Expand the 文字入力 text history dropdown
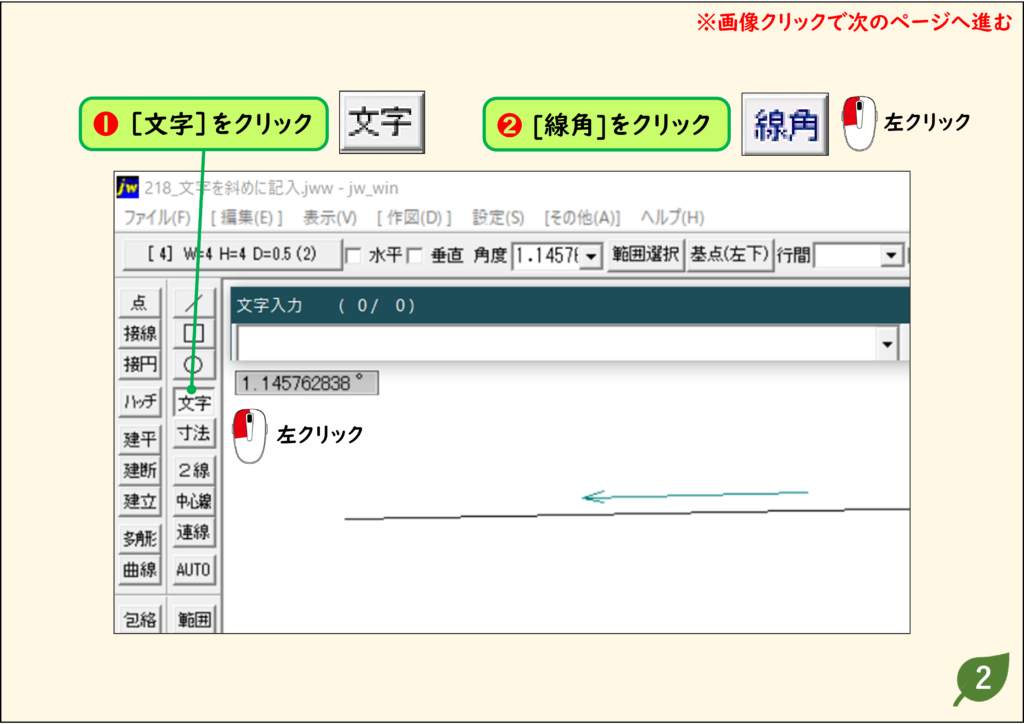This screenshot has width=1024, height=724. tap(887, 344)
